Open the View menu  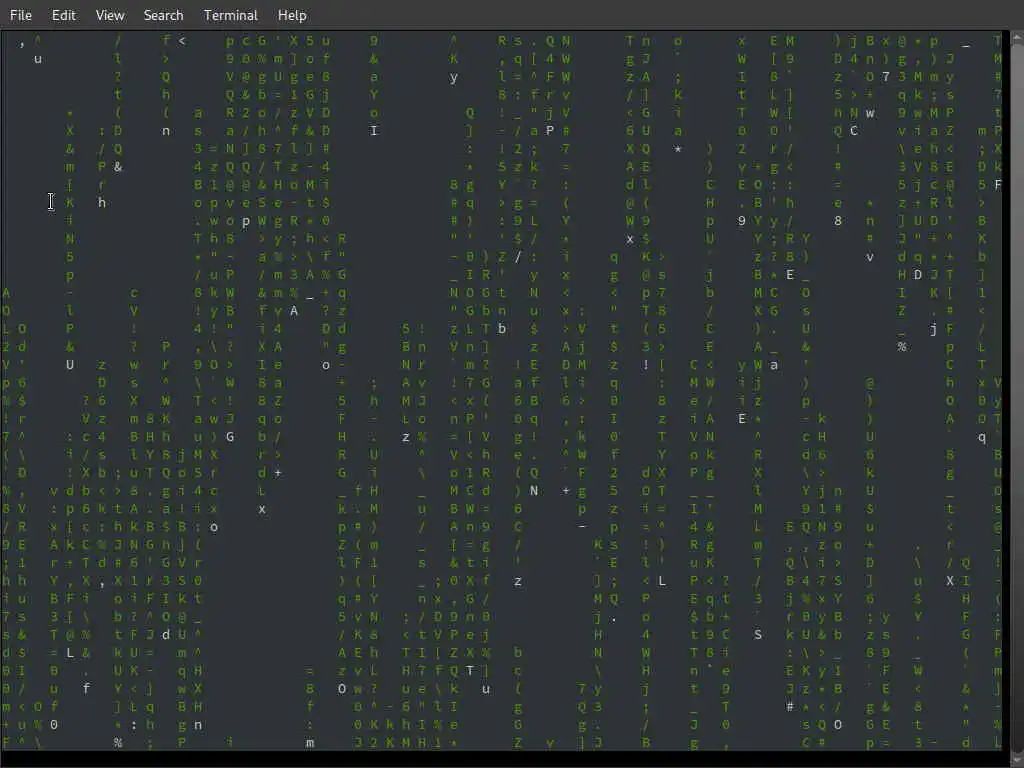click(x=110, y=15)
